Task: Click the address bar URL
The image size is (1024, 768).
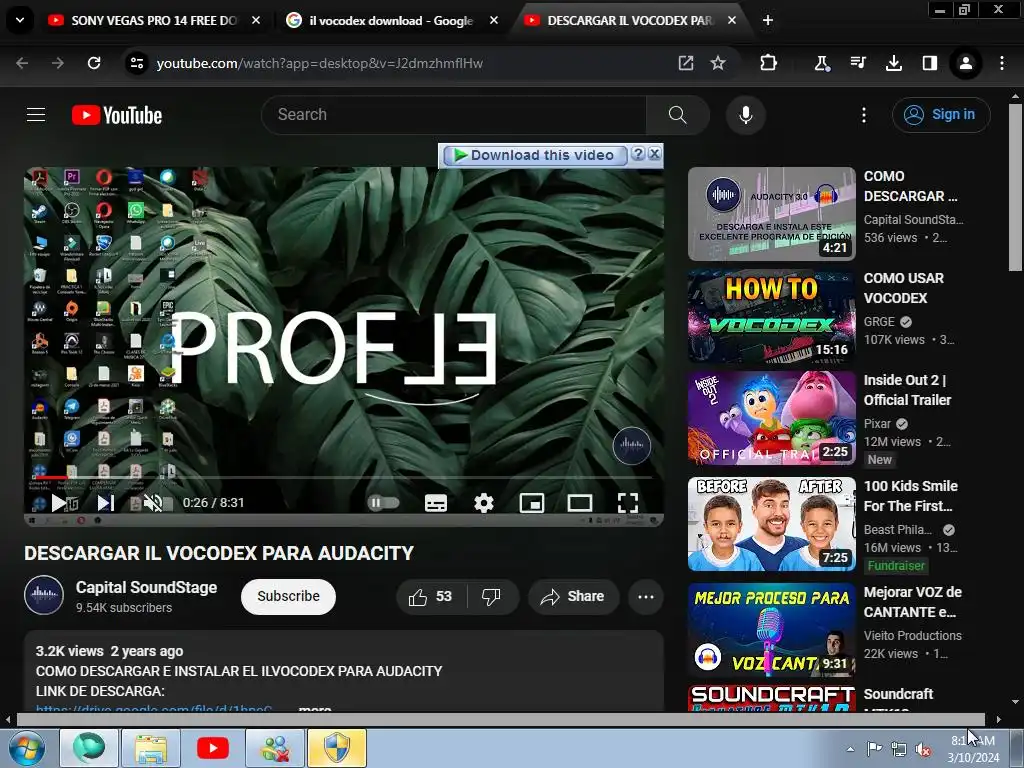Action: pyautogui.click(x=319, y=63)
